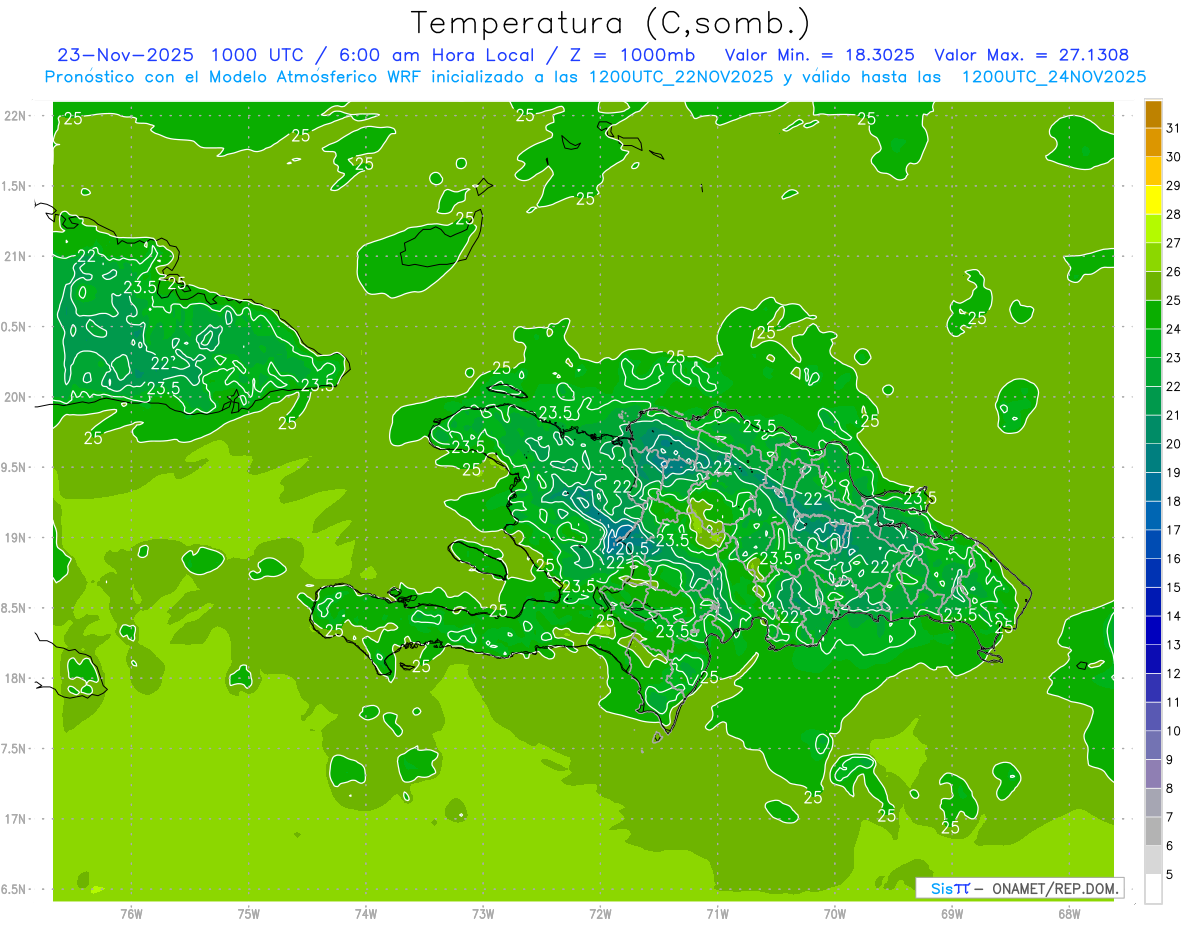Click the "18N" latitude axis label

tap(15, 678)
